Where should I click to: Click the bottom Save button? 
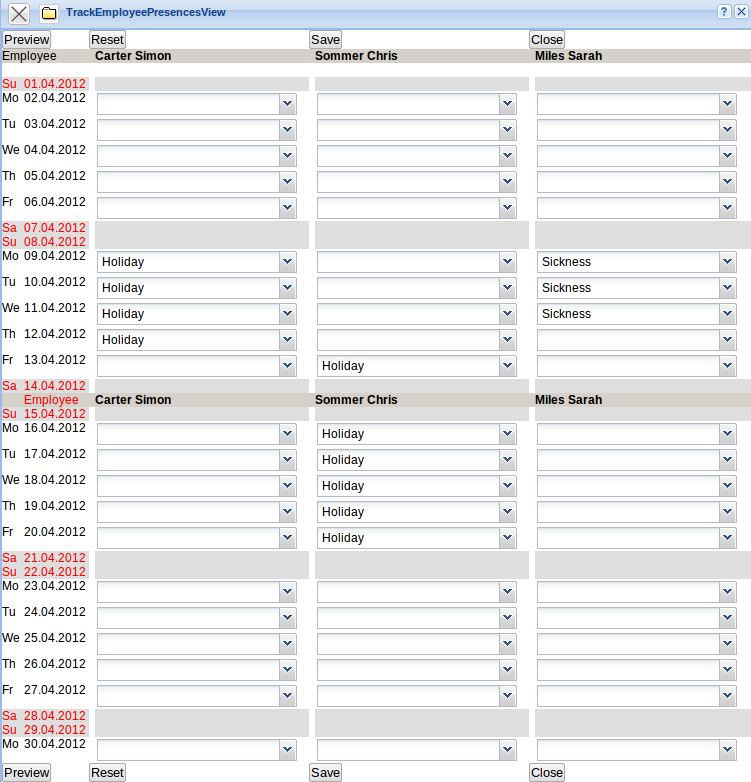[325, 773]
